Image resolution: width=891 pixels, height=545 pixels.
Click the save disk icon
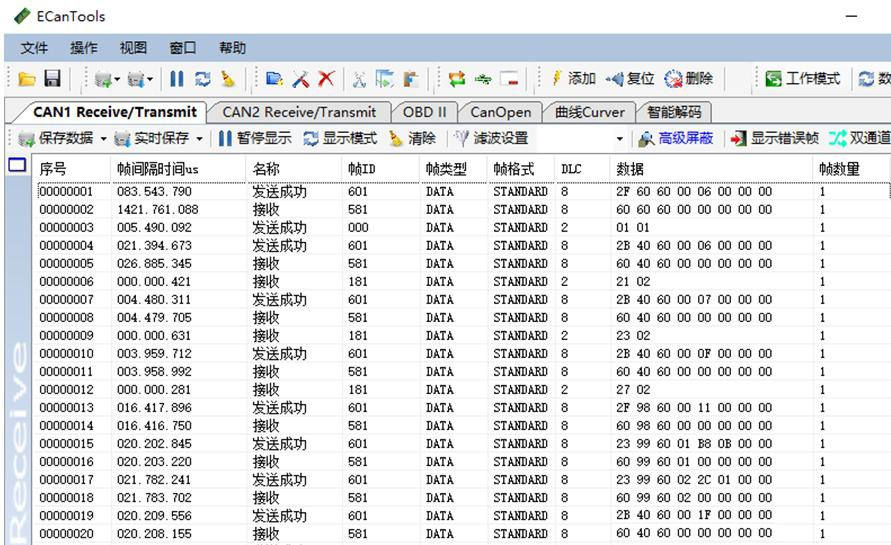pos(51,79)
